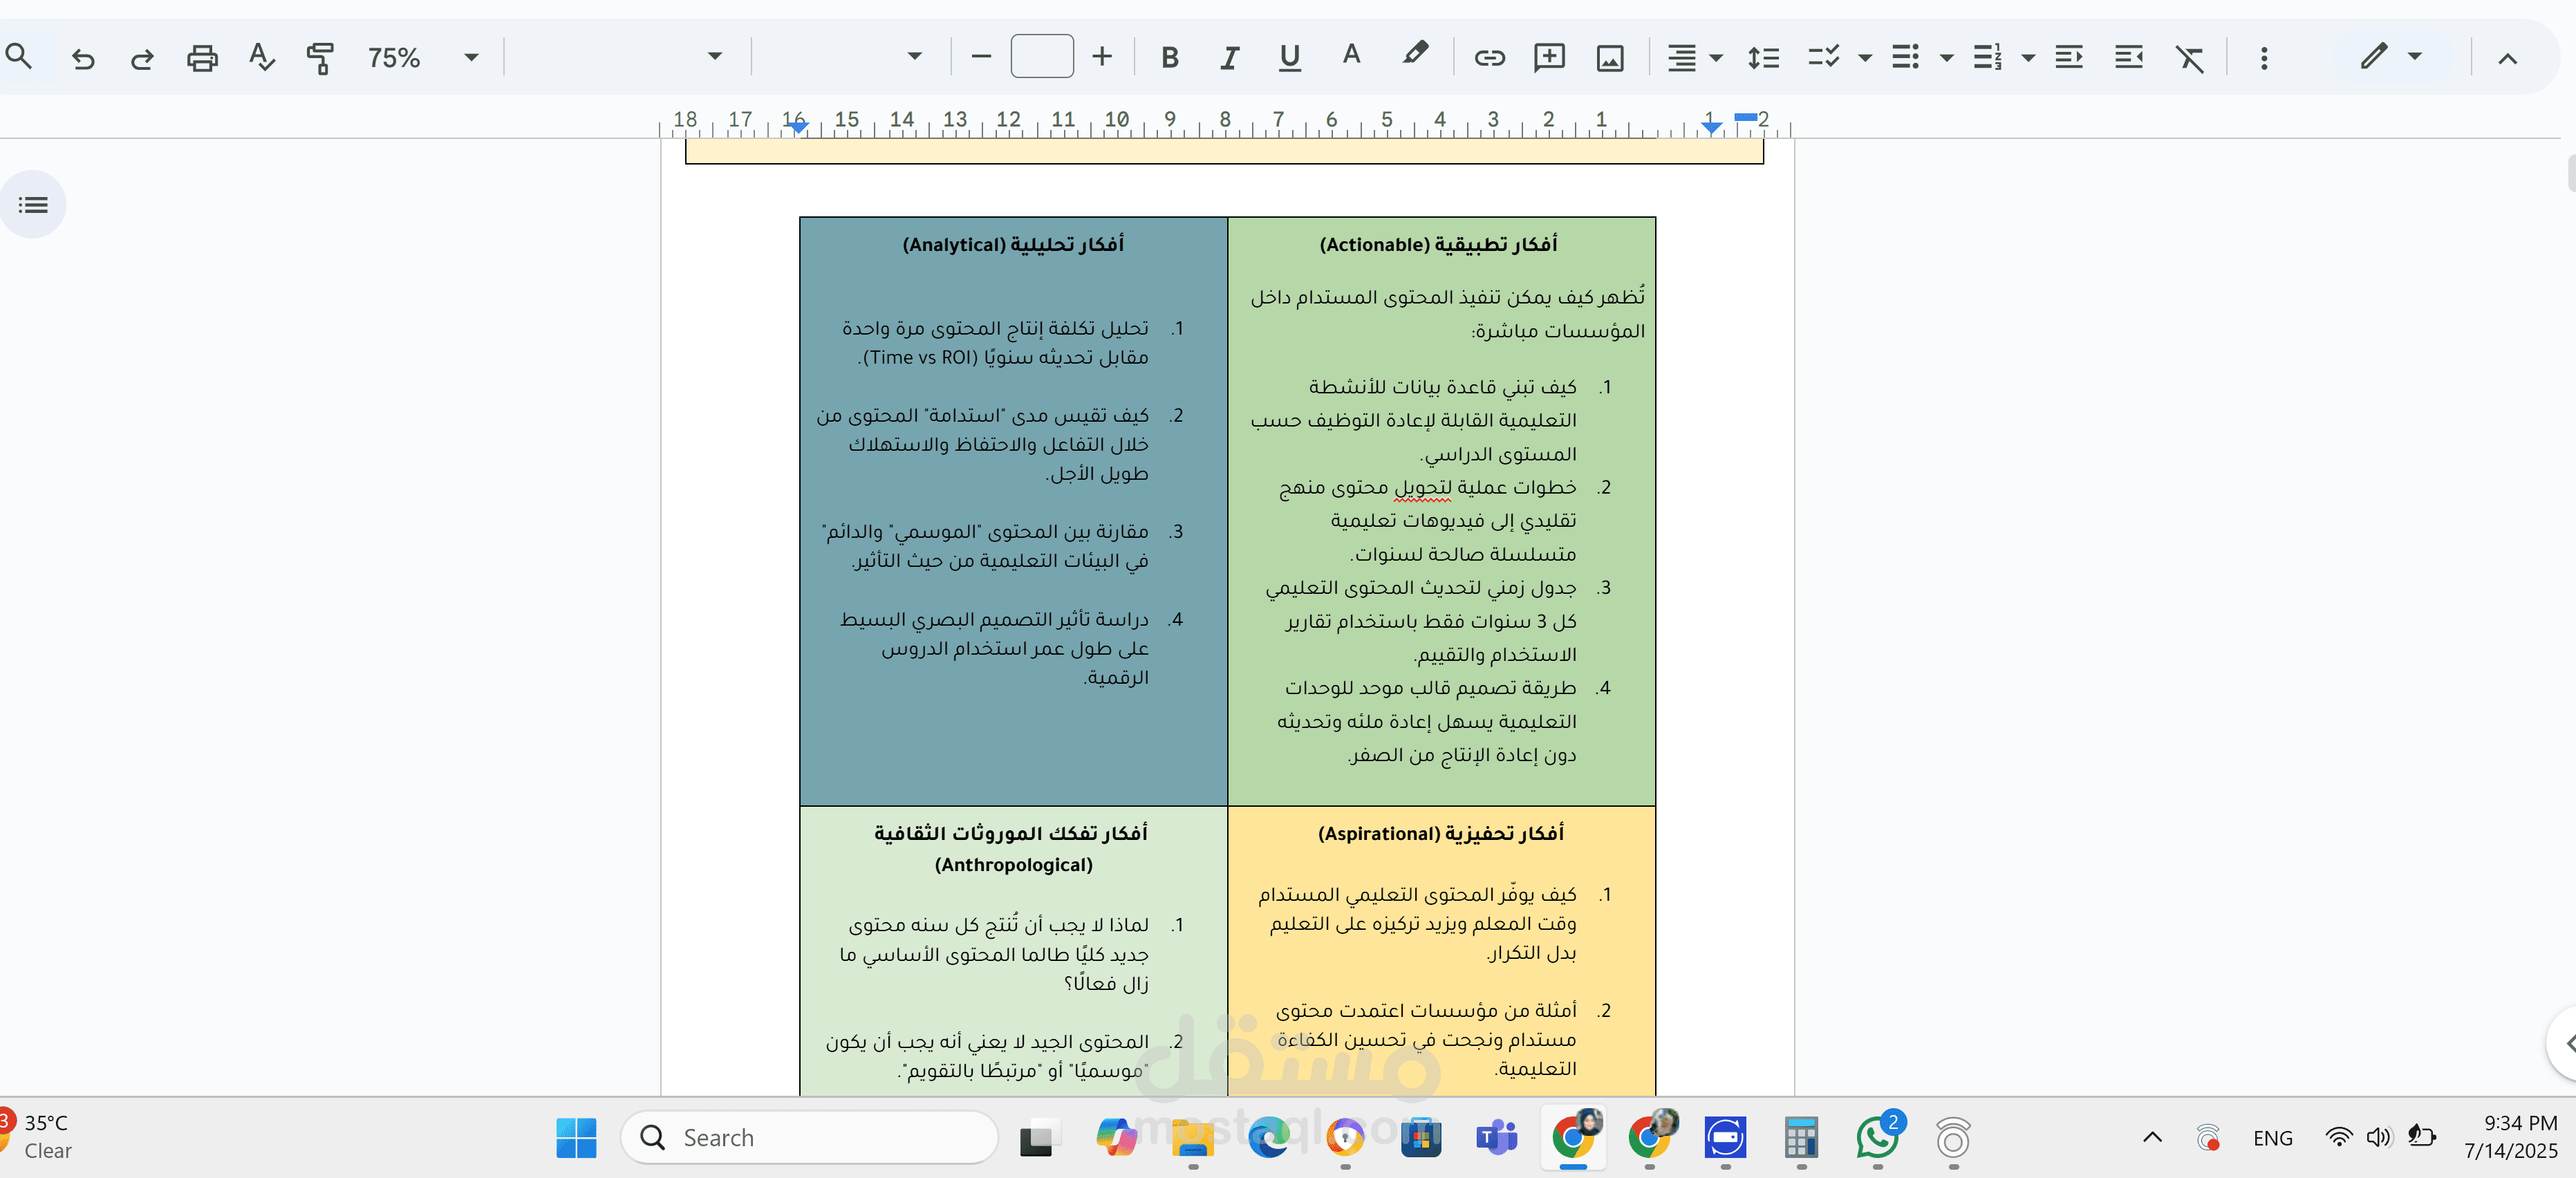Screen dimensions: 2576x1178
Task: Open the highlight color picker
Action: tap(1414, 55)
